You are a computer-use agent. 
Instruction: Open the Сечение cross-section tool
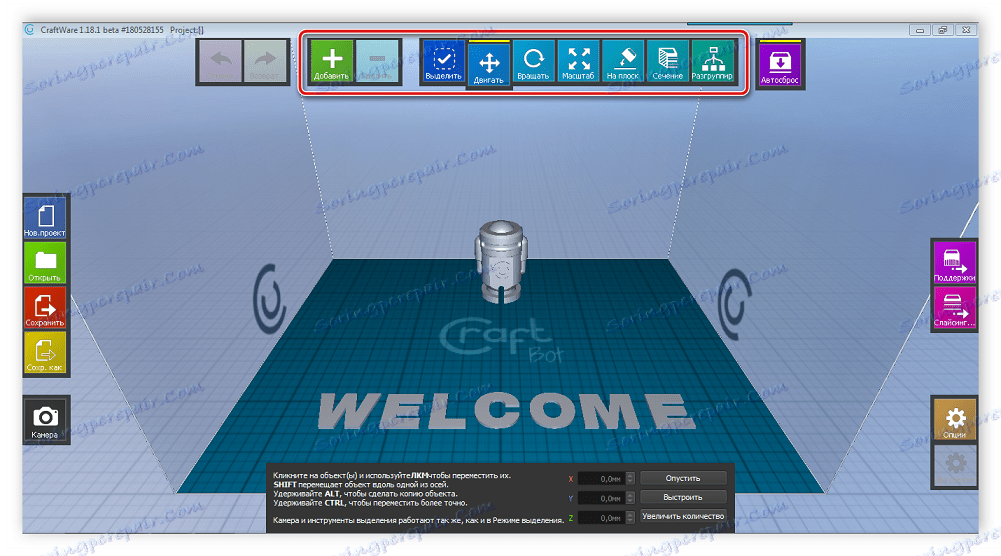[x=667, y=61]
